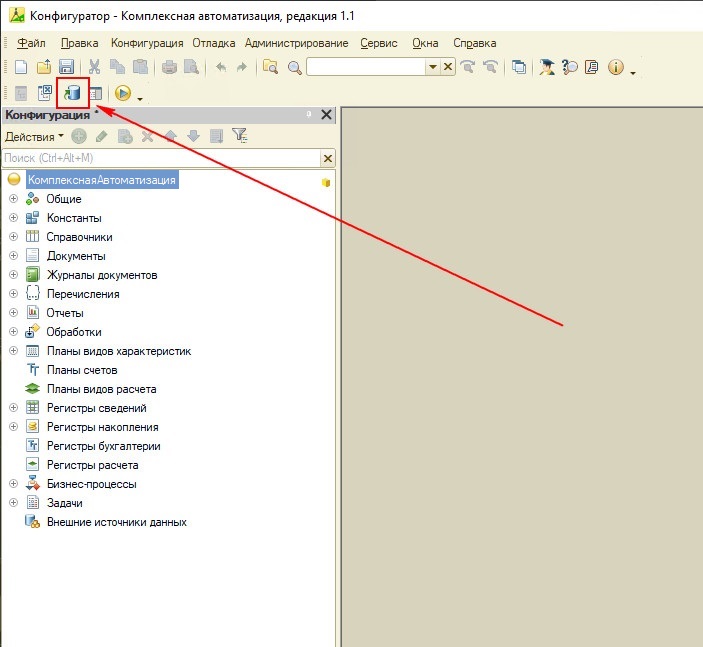Click the Print preview icon
703x647 pixels.
pos(191,67)
